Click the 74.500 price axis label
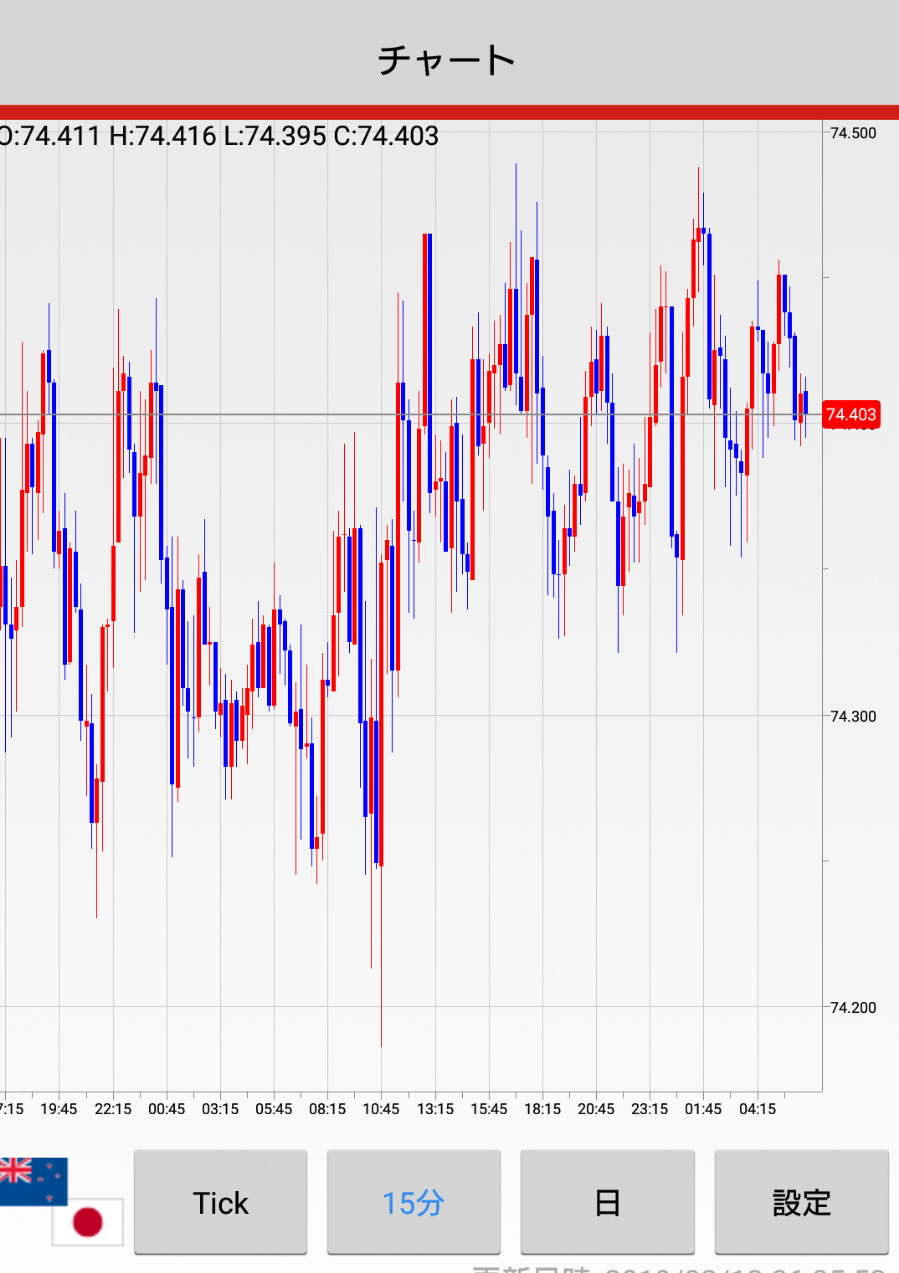This screenshot has height=1273, width=899. [x=853, y=135]
